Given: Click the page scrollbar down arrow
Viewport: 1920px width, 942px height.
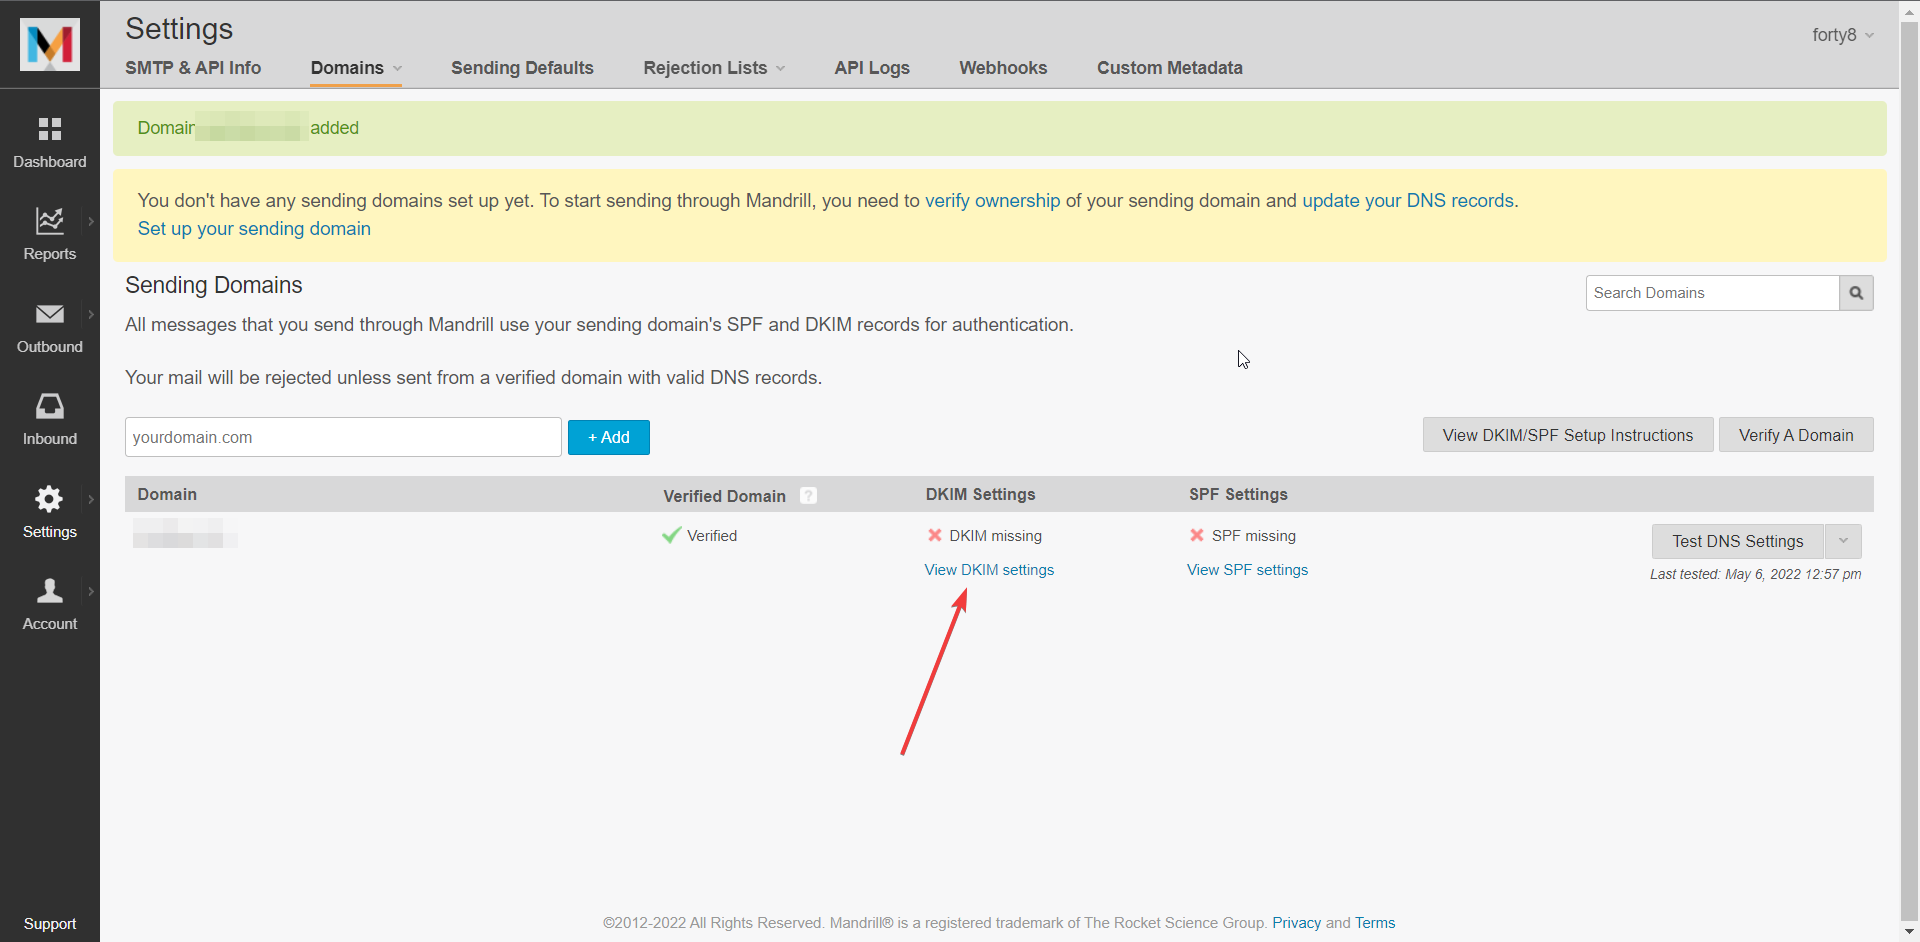Looking at the screenshot, I should pyautogui.click(x=1909, y=932).
